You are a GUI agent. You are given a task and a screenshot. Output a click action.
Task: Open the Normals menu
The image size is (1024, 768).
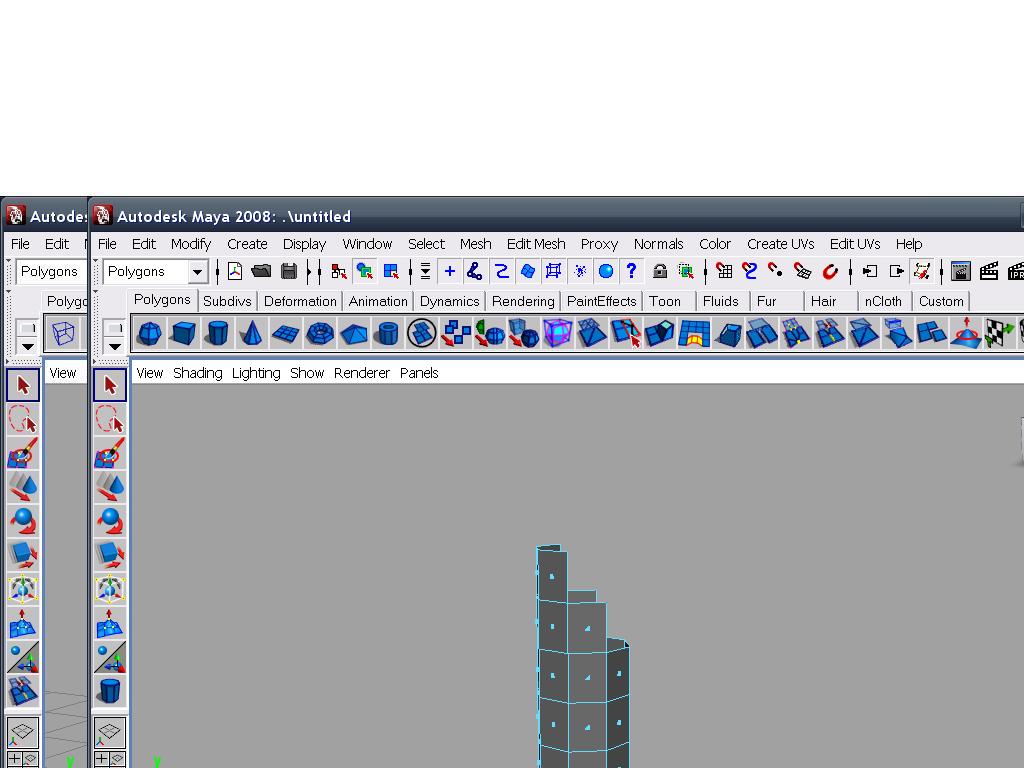pos(658,244)
